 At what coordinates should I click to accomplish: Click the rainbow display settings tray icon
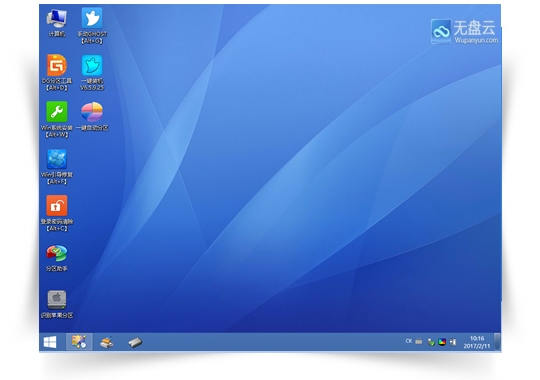[442, 342]
